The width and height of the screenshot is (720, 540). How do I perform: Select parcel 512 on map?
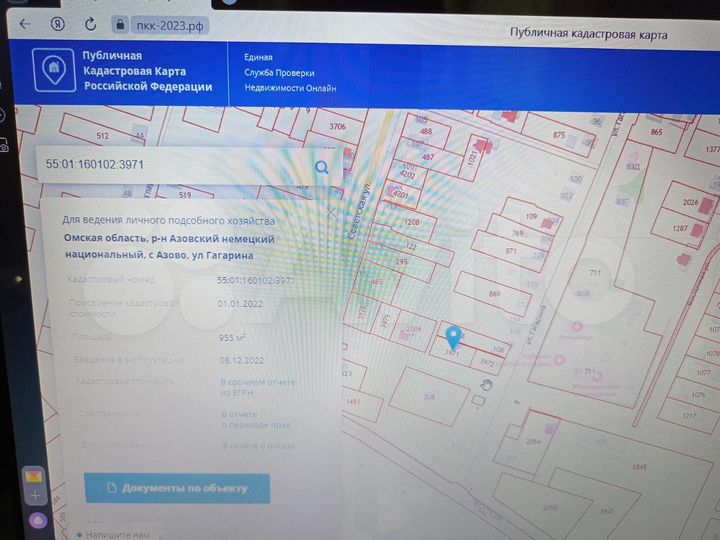tap(102, 136)
